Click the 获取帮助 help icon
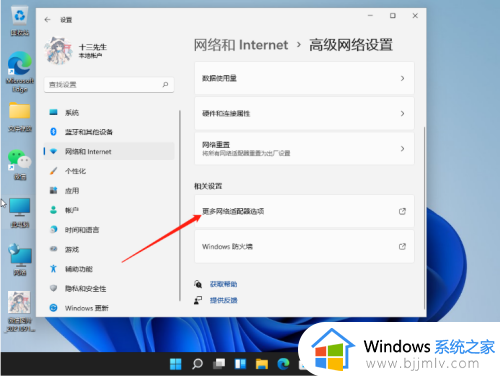Image resolution: width=500 pixels, height=377 pixels. coord(198,284)
